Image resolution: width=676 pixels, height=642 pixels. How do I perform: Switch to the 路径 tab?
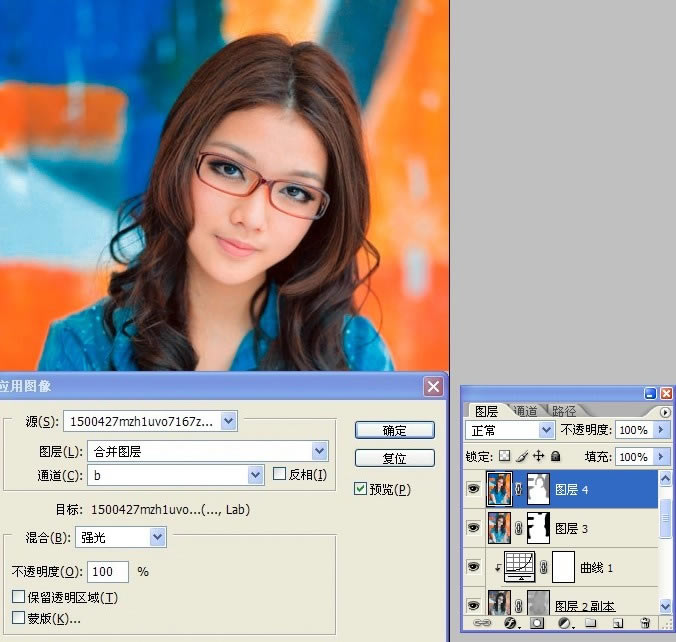[x=564, y=411]
